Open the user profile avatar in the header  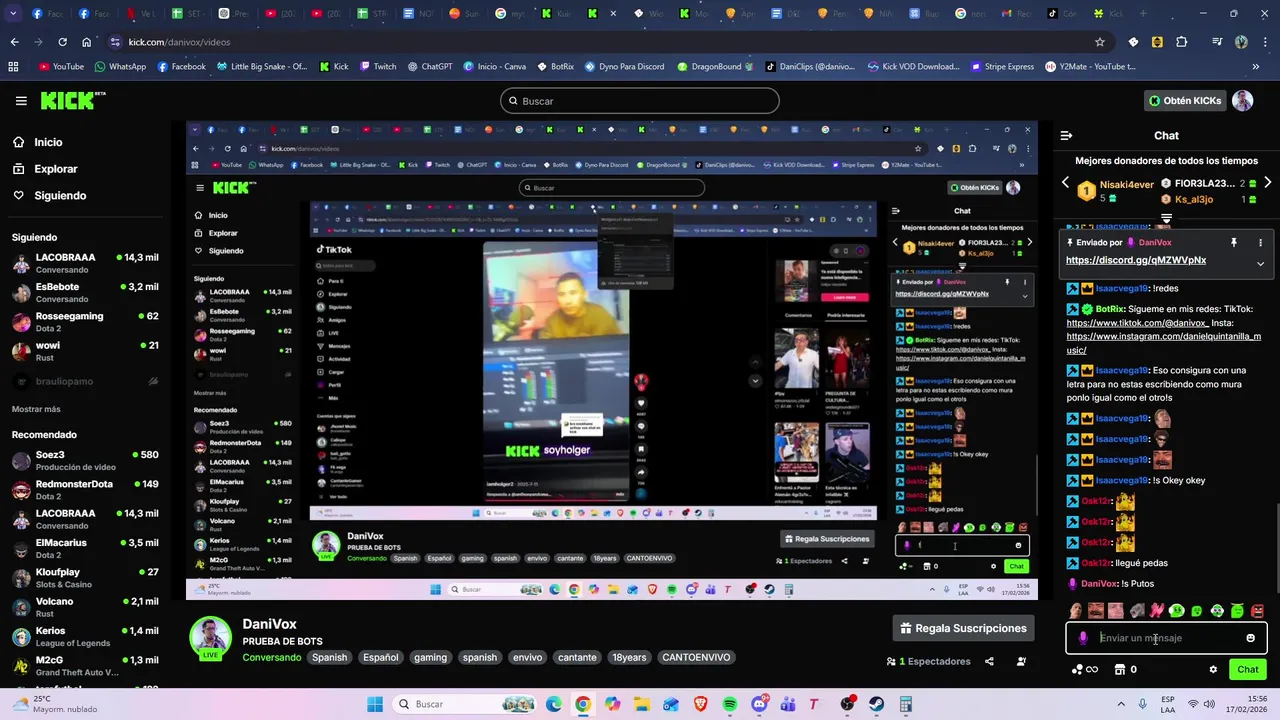click(1242, 101)
